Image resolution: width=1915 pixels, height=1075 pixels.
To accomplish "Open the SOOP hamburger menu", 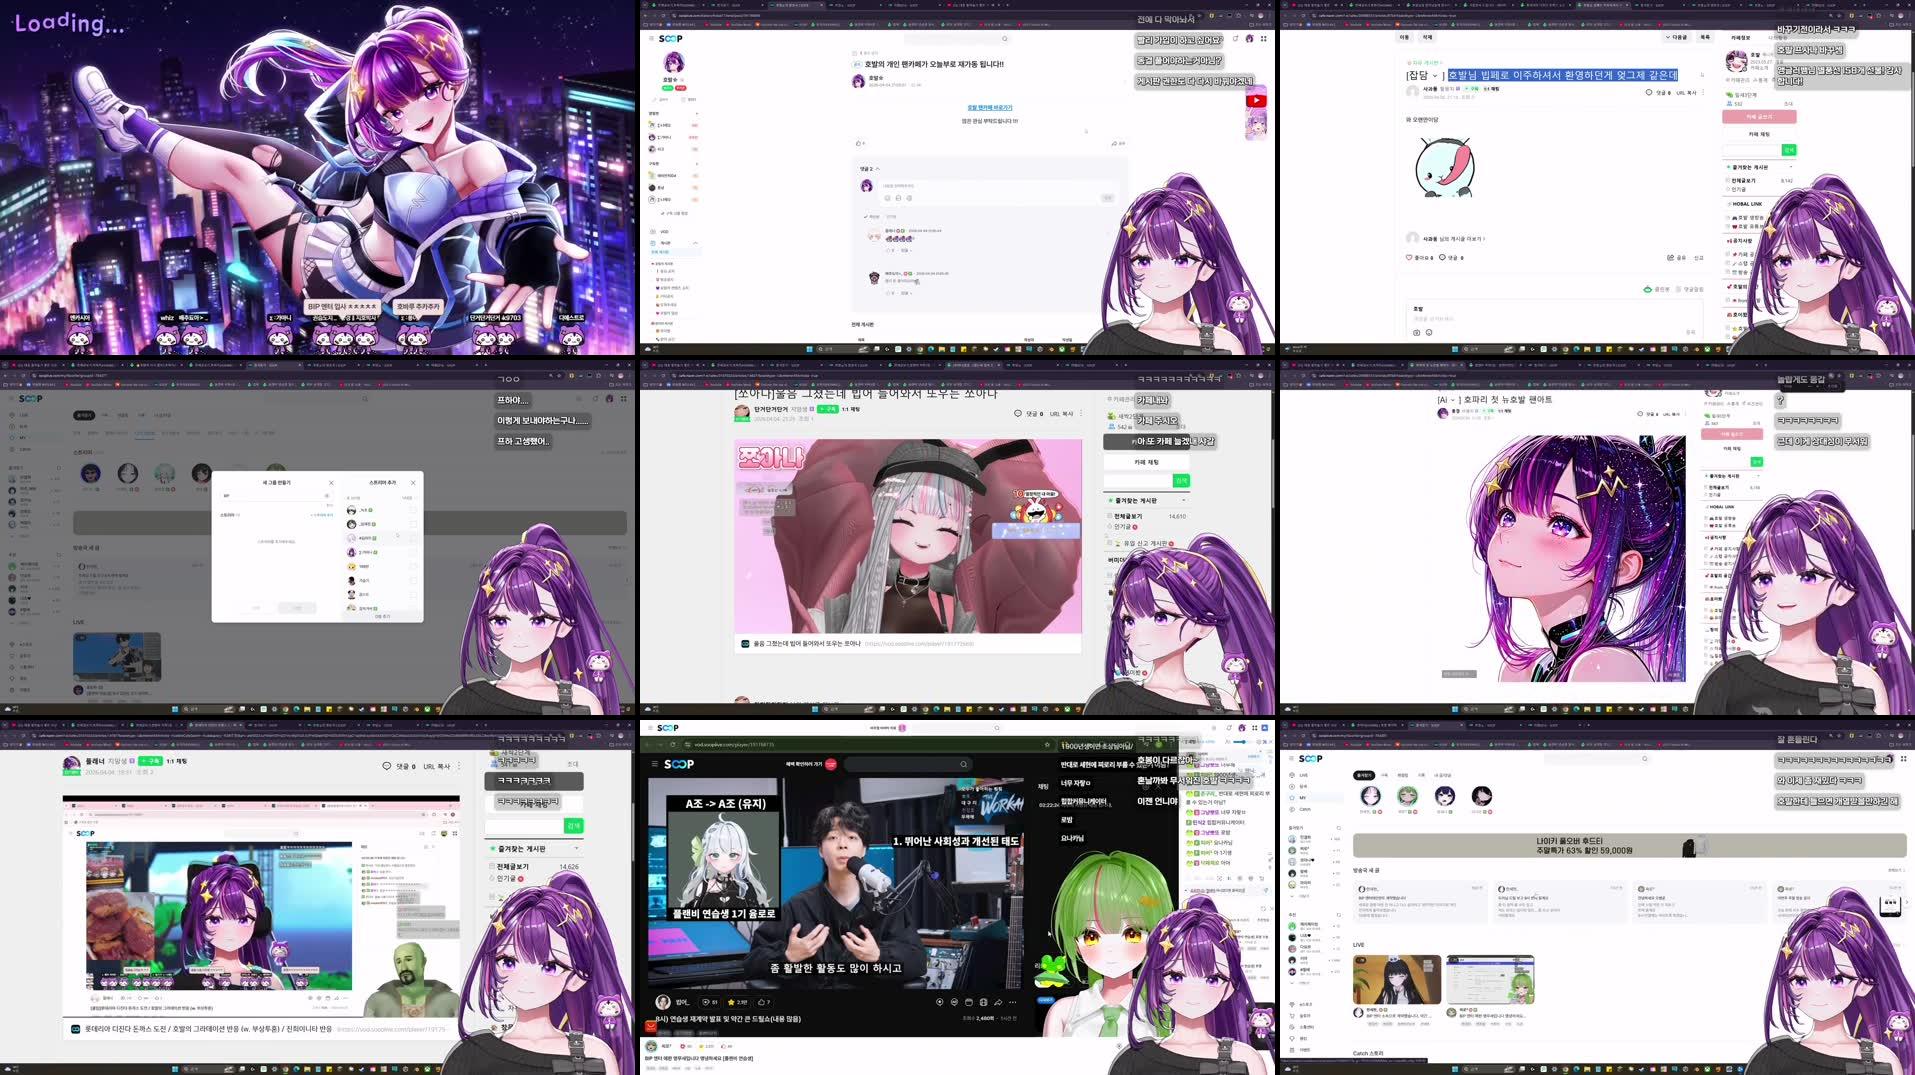I will [x=651, y=39].
